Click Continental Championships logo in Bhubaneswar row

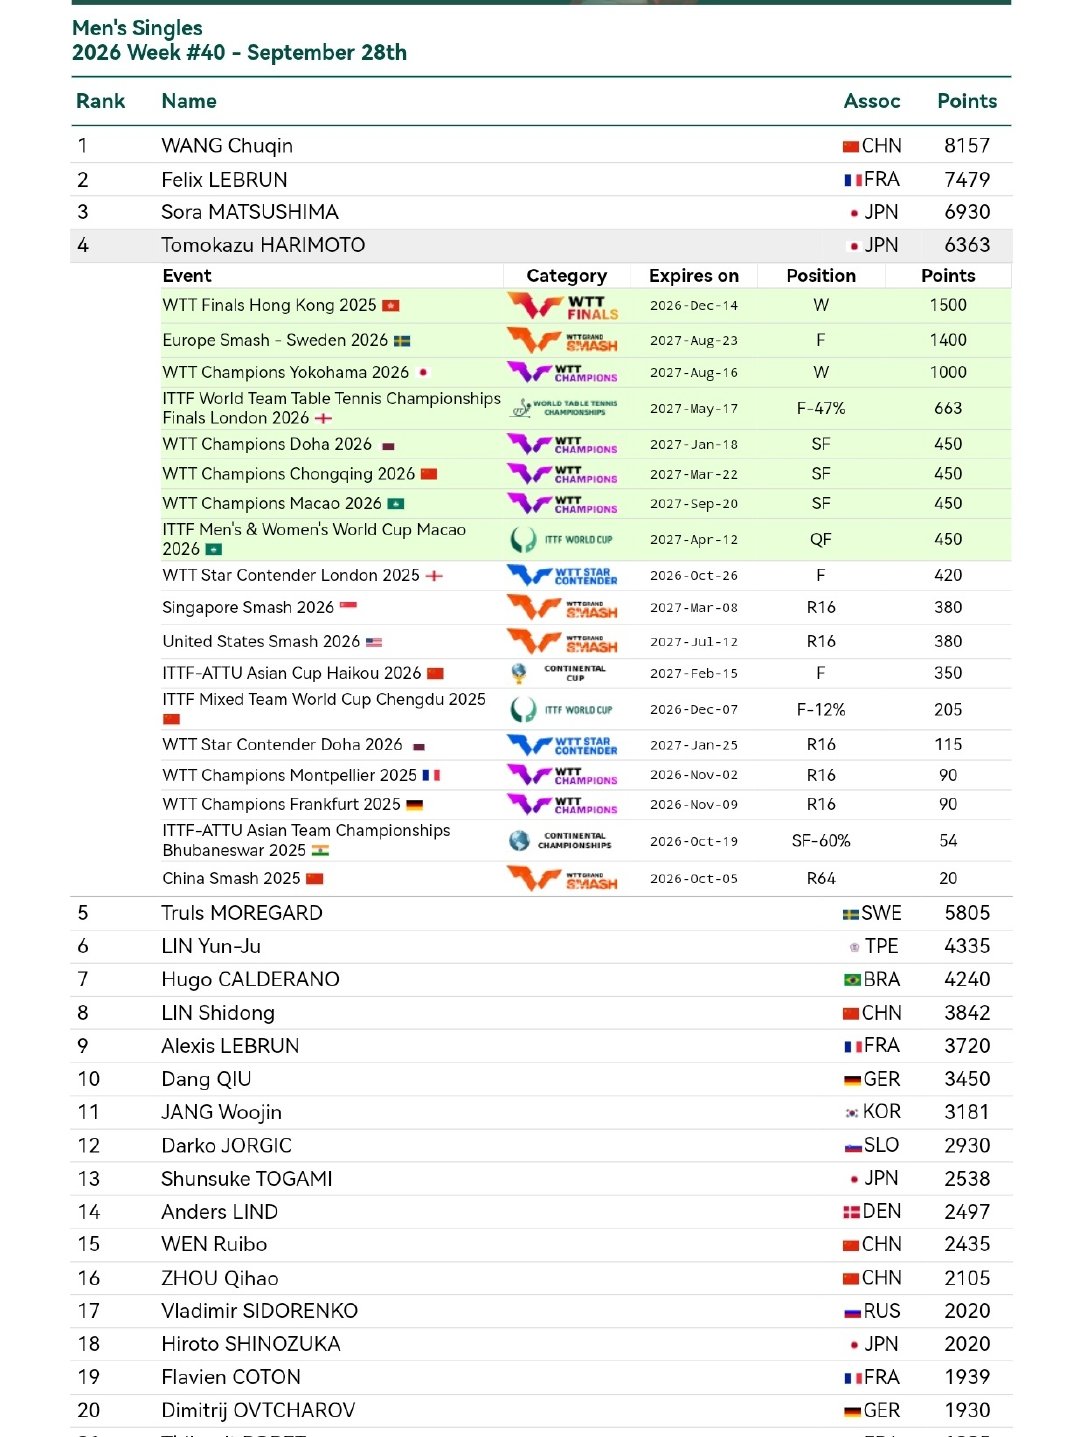click(x=560, y=841)
